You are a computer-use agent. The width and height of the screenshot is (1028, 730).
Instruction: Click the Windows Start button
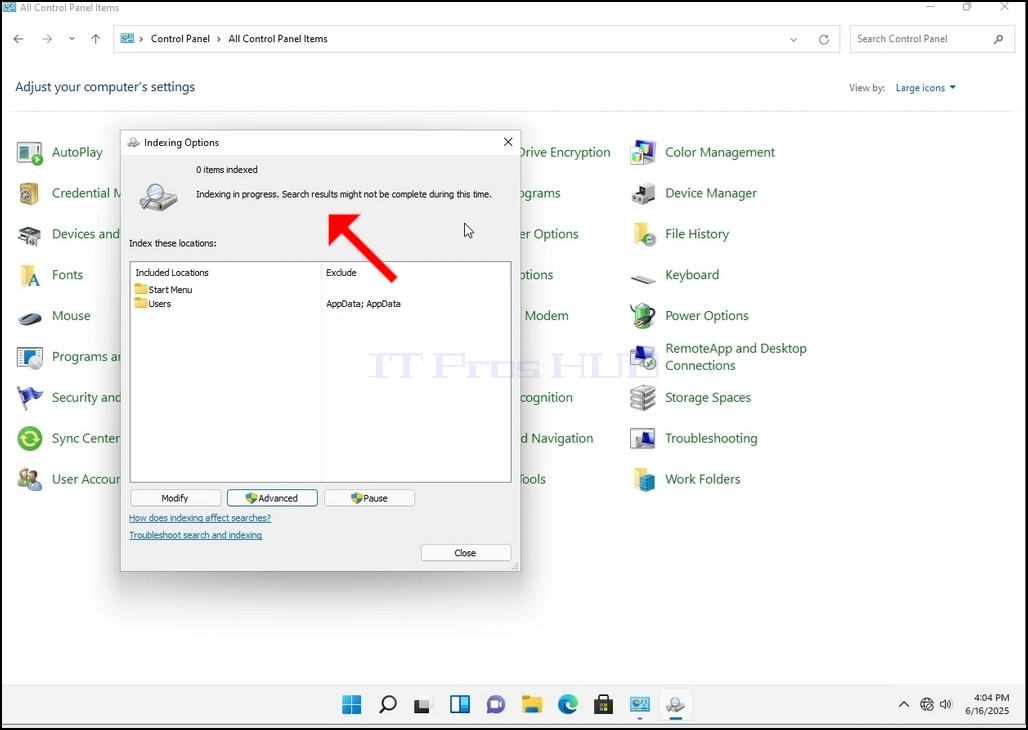click(352, 705)
